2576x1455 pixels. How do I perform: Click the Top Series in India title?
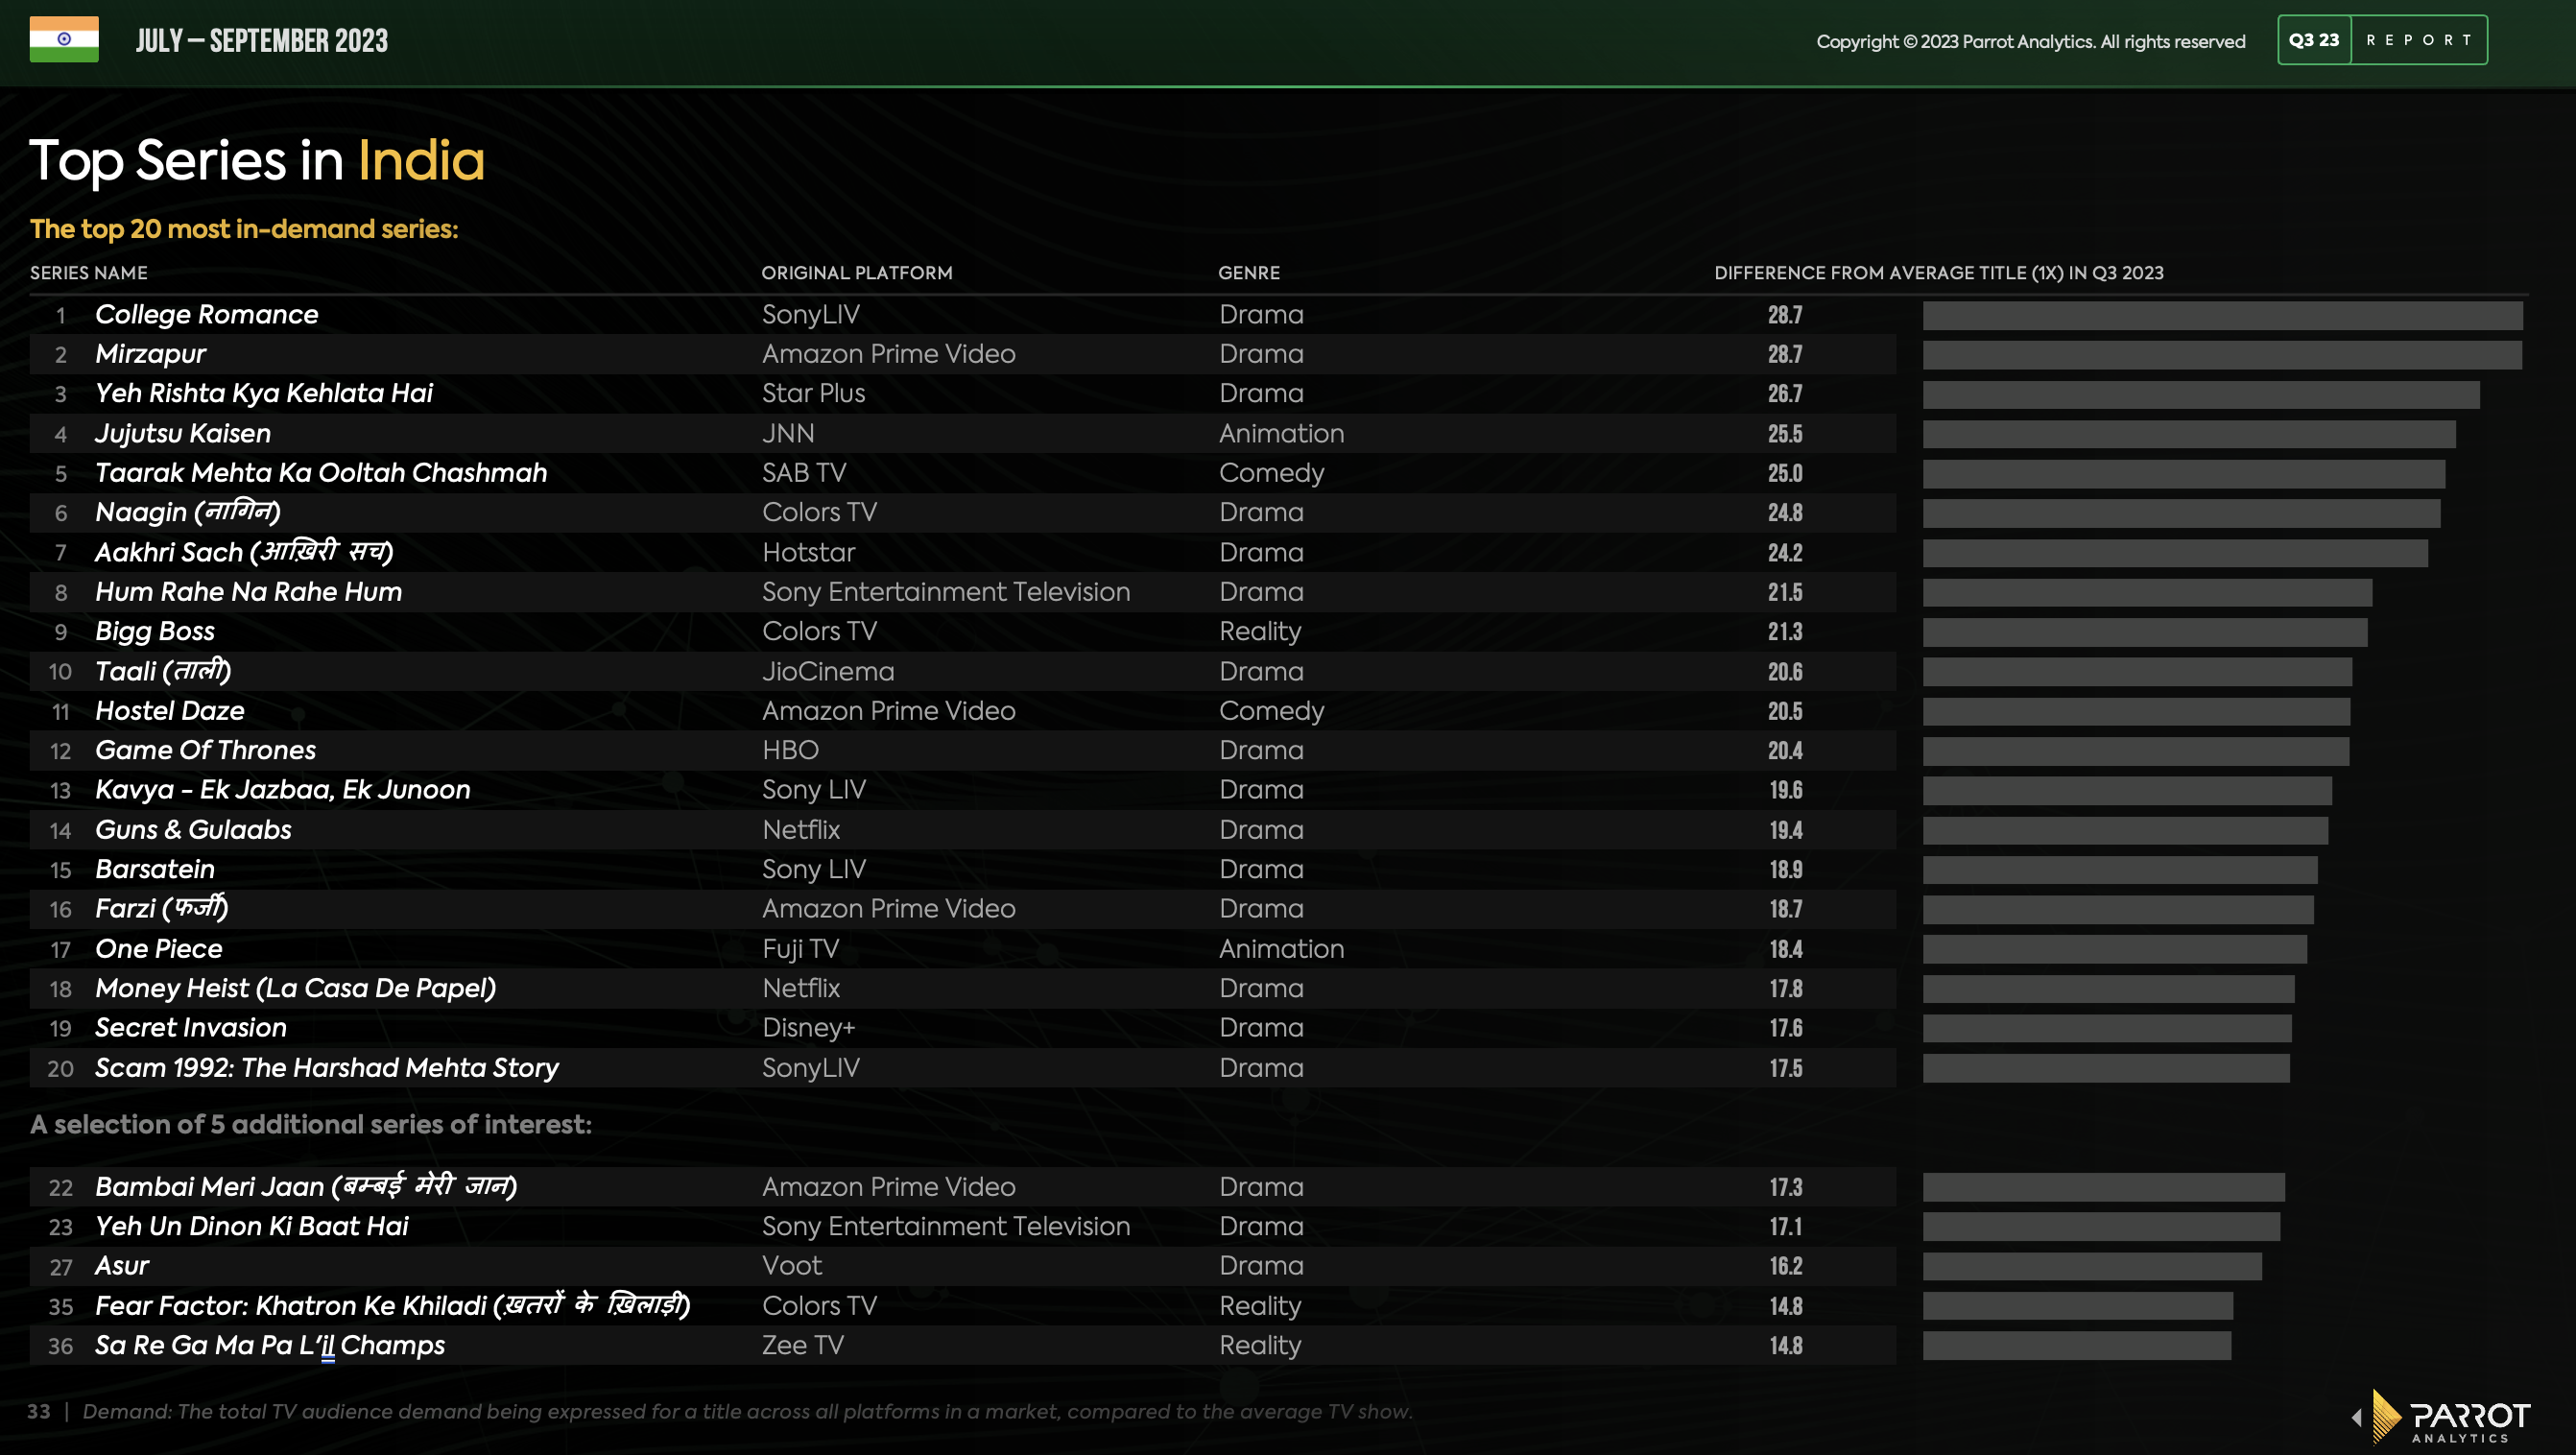coord(257,161)
